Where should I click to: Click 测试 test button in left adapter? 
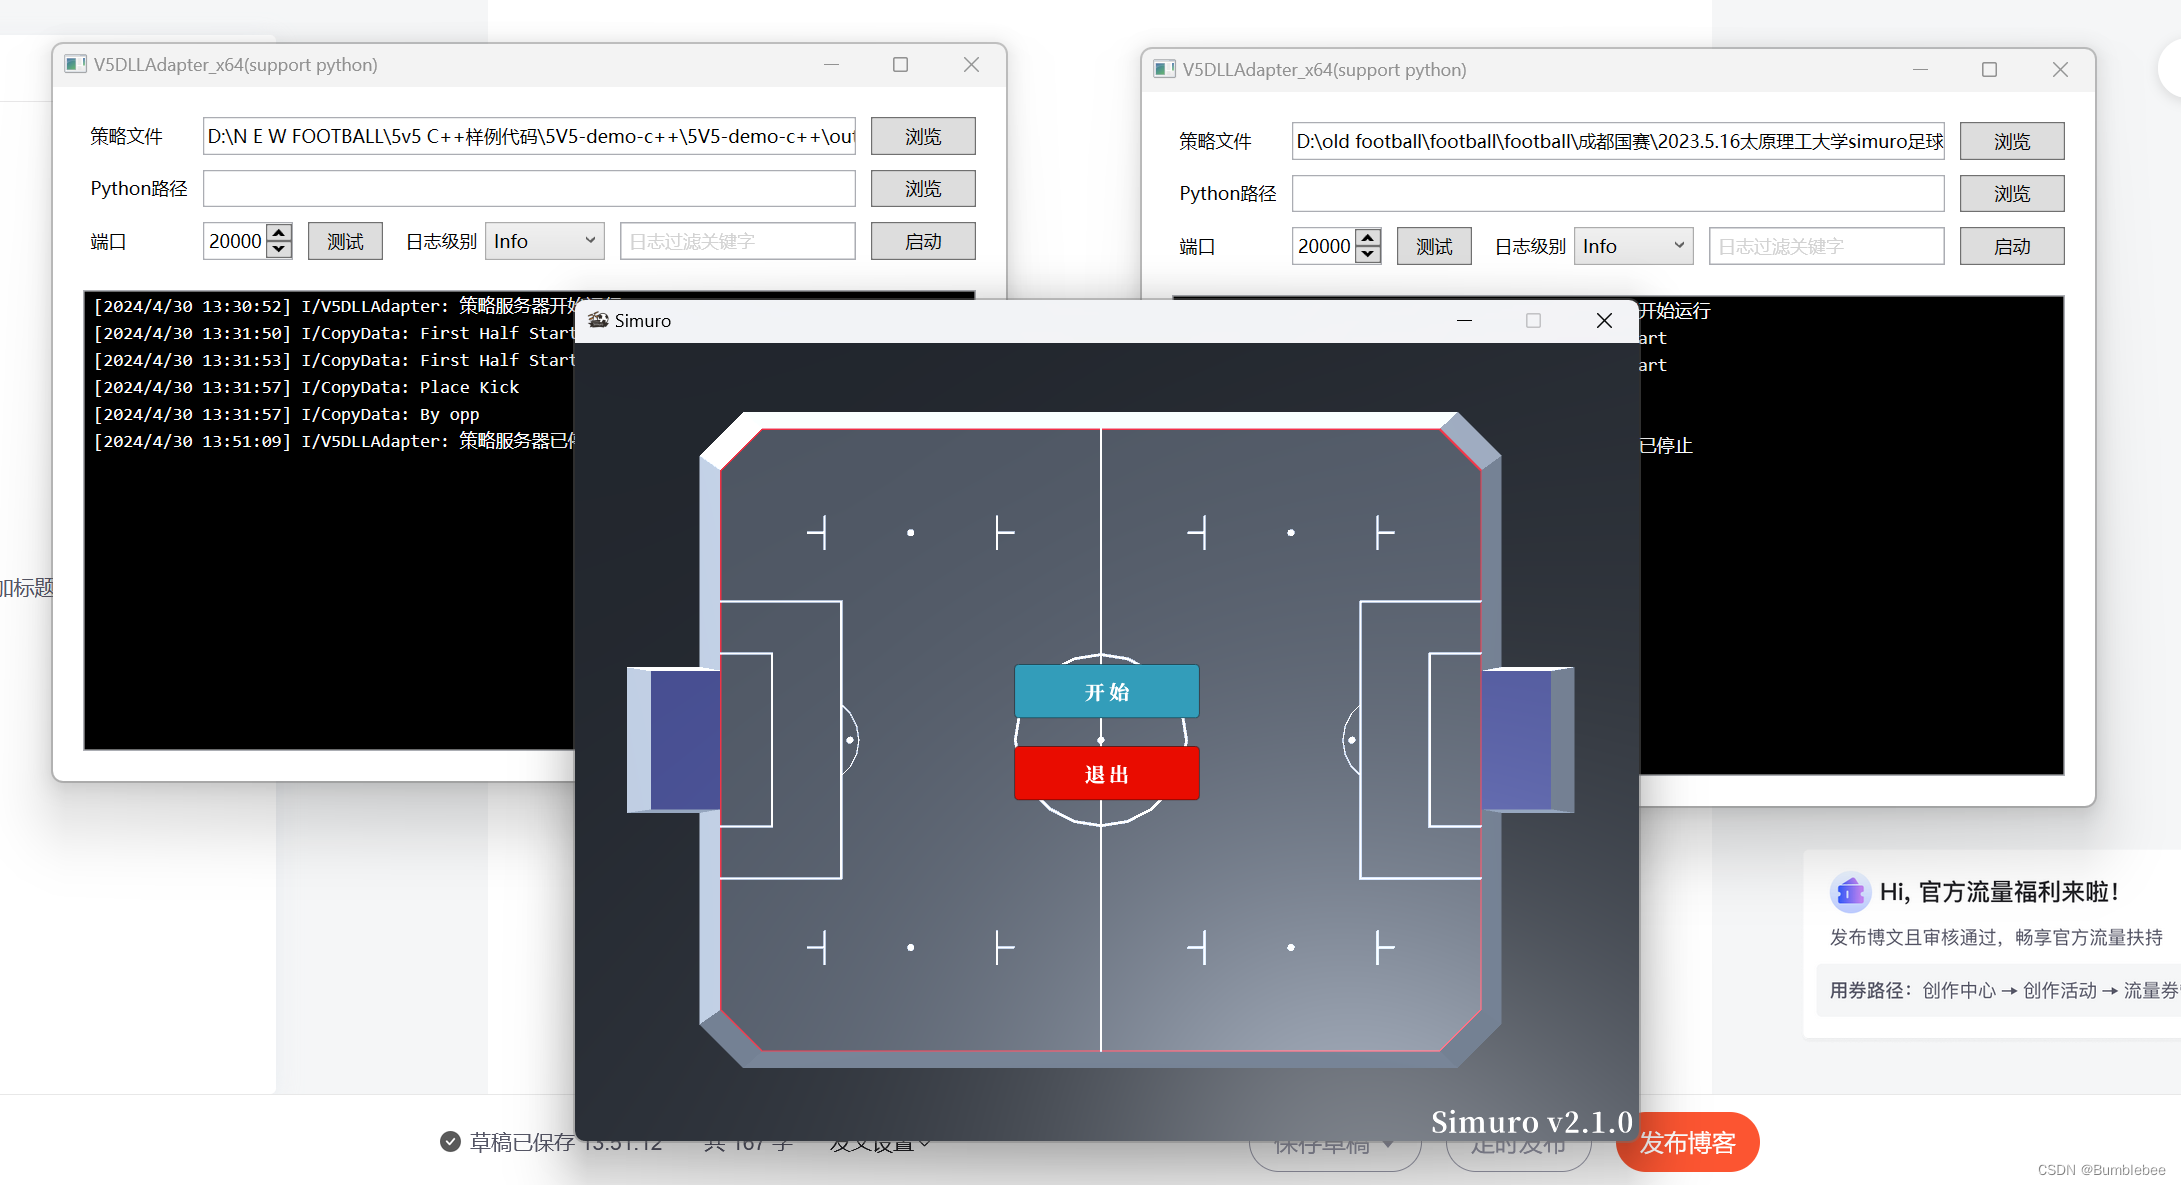click(345, 241)
